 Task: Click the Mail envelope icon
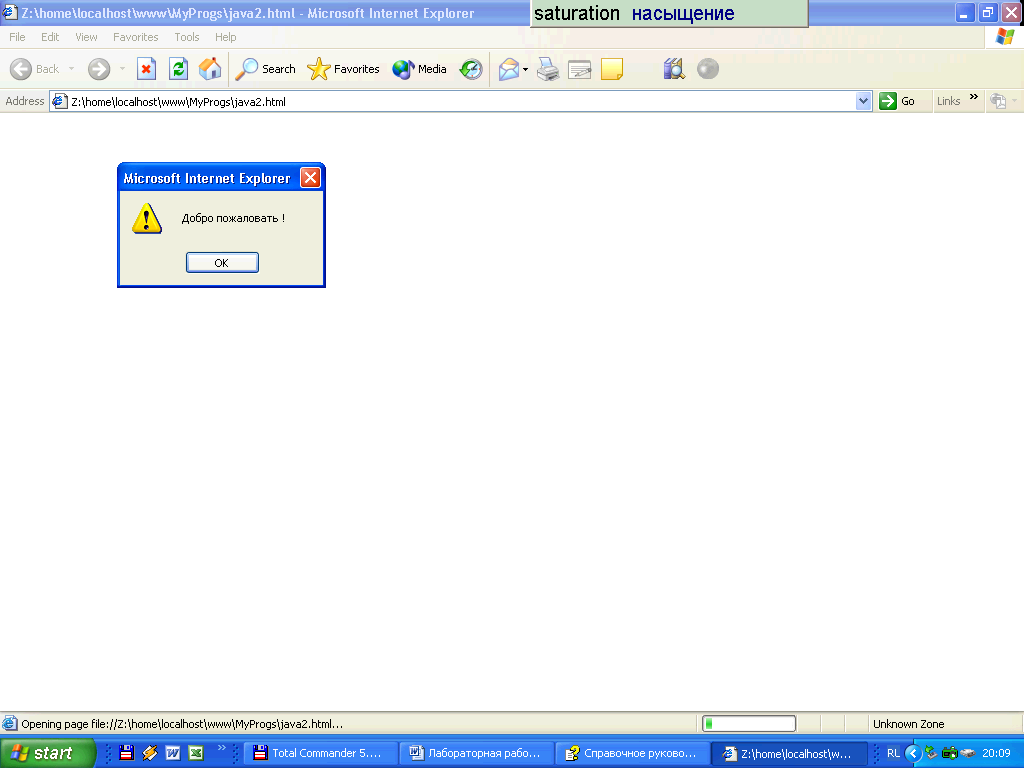509,69
